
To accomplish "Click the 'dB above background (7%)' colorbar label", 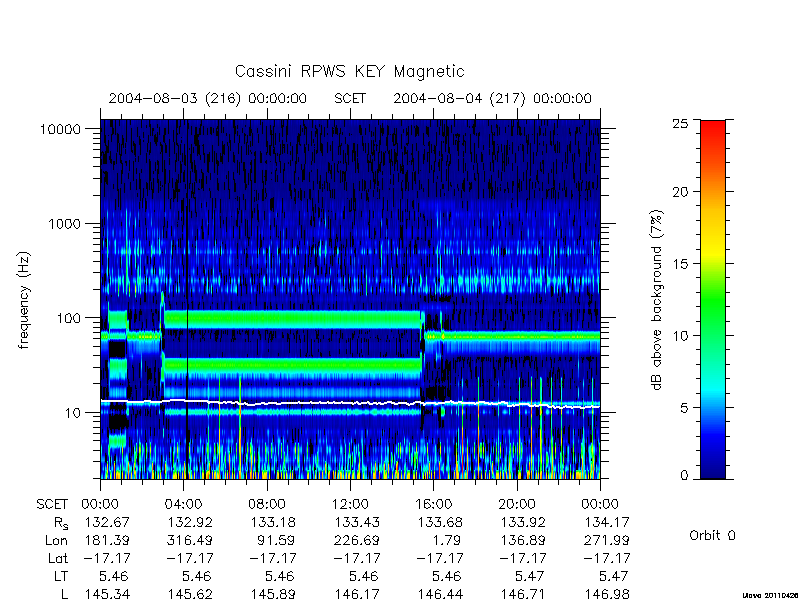I will [x=658, y=300].
